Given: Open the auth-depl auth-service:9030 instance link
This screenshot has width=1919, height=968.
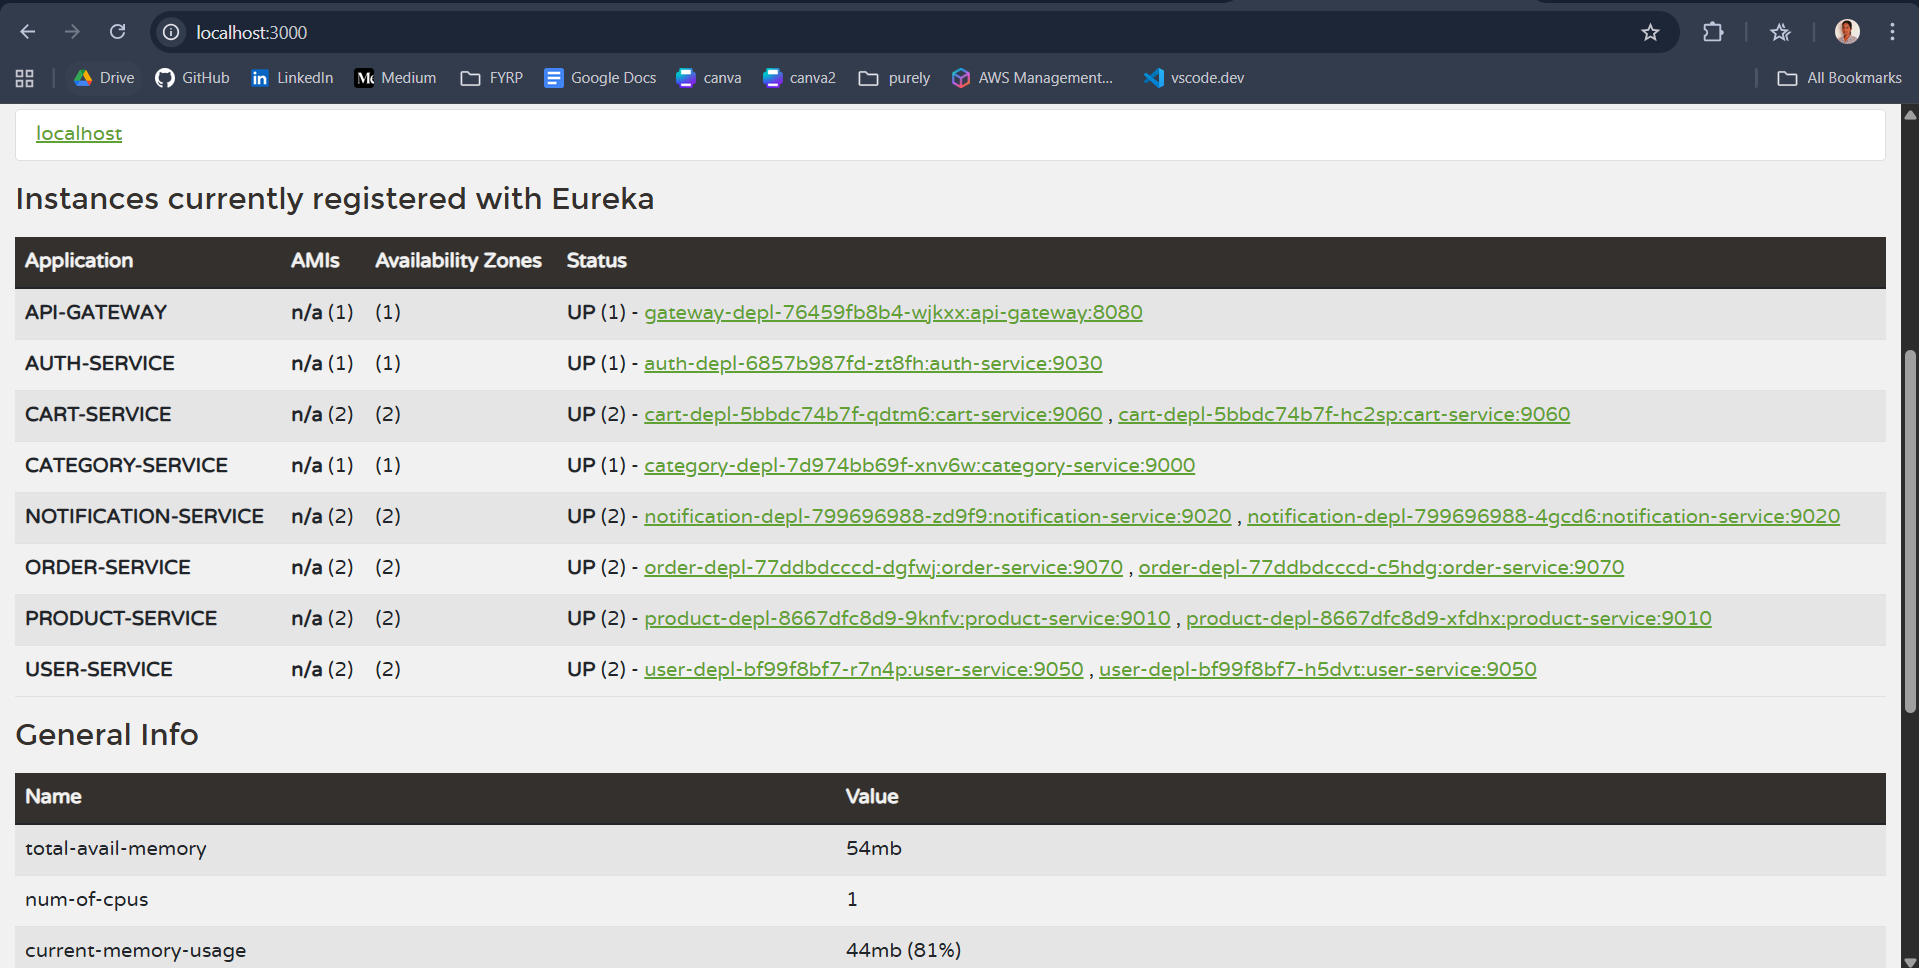Looking at the screenshot, I should [x=873, y=364].
